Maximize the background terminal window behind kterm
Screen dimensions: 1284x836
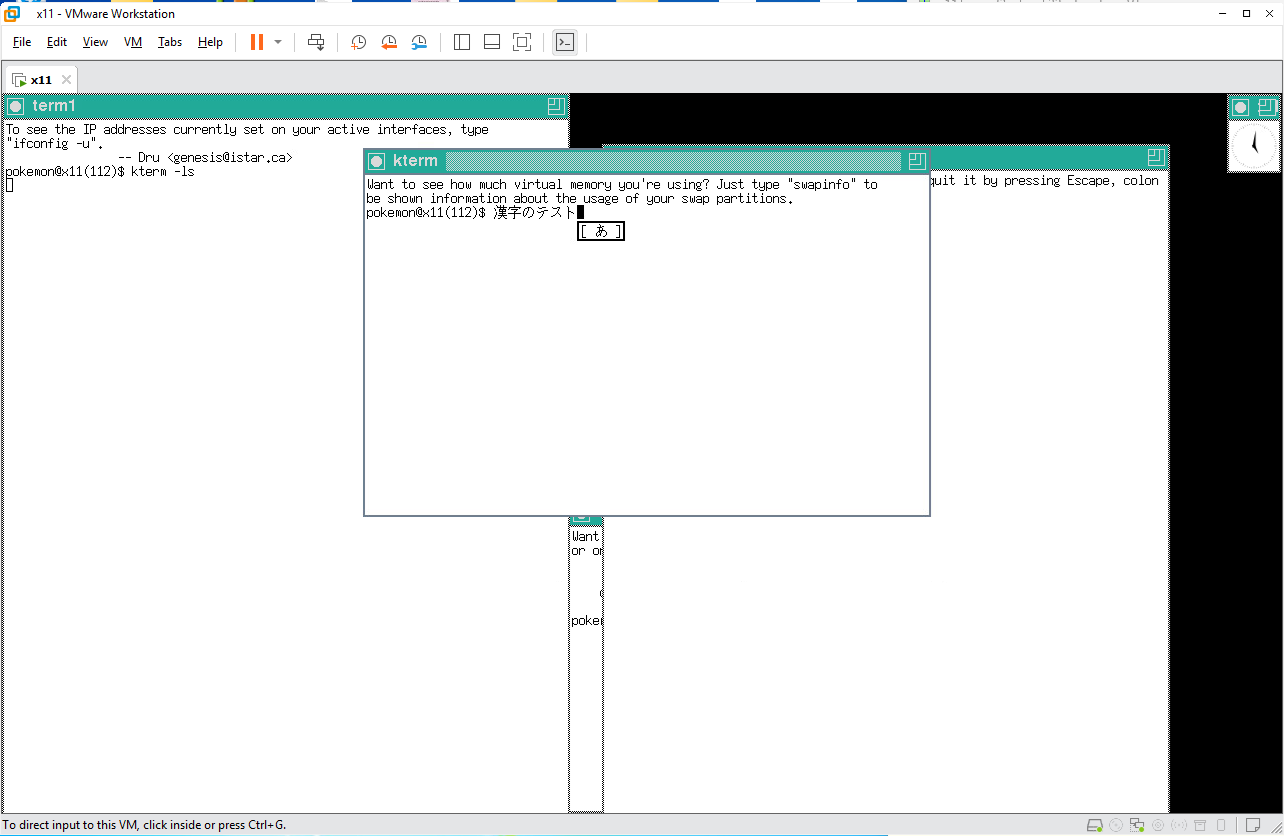coord(1156,158)
